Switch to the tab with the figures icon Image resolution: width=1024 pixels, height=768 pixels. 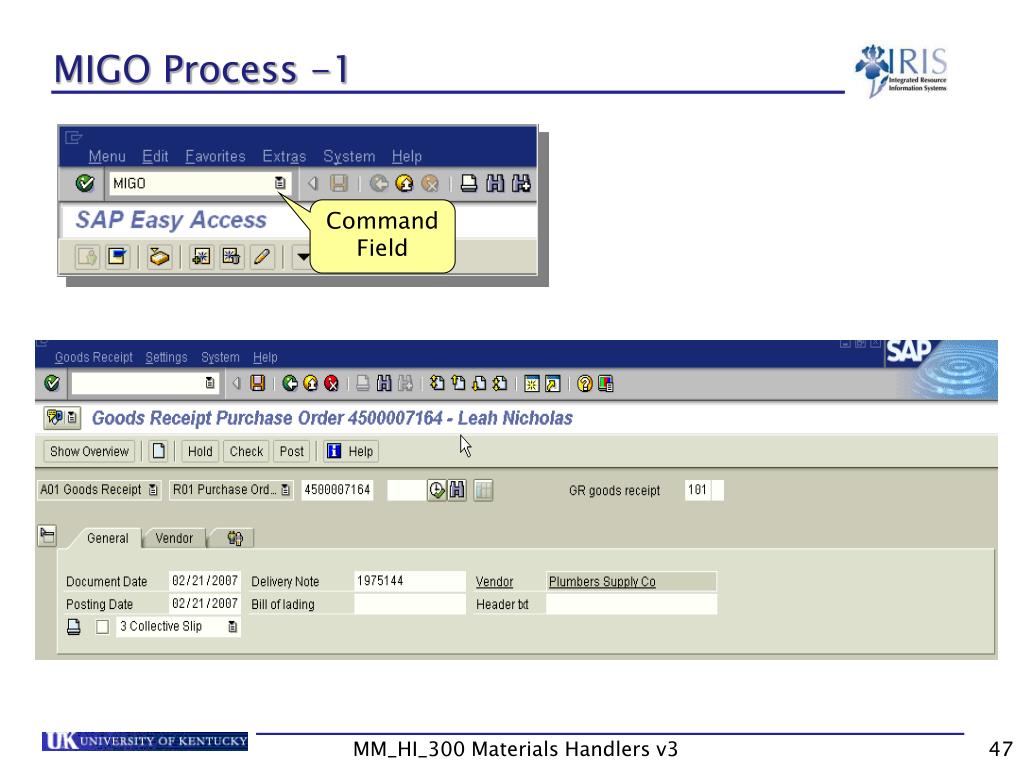(234, 538)
